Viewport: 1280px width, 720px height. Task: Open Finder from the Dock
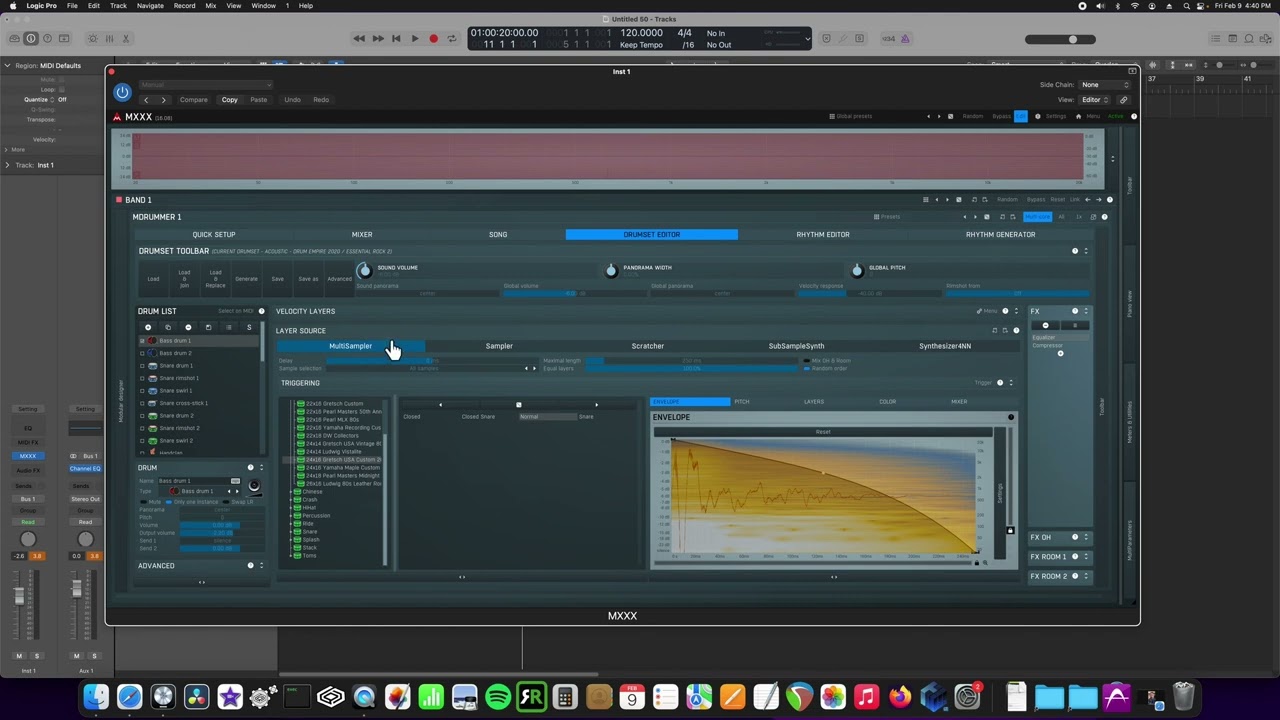tap(96, 696)
